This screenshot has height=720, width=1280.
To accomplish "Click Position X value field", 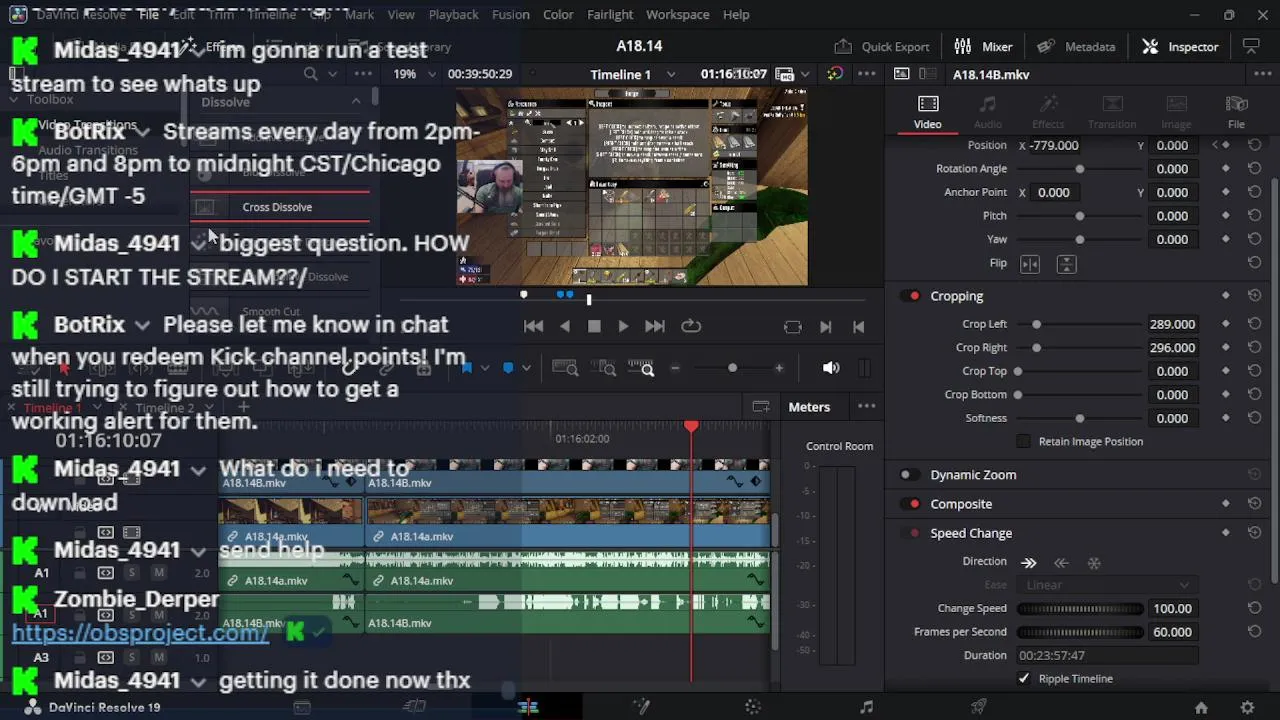I will pyautogui.click(x=1055, y=145).
